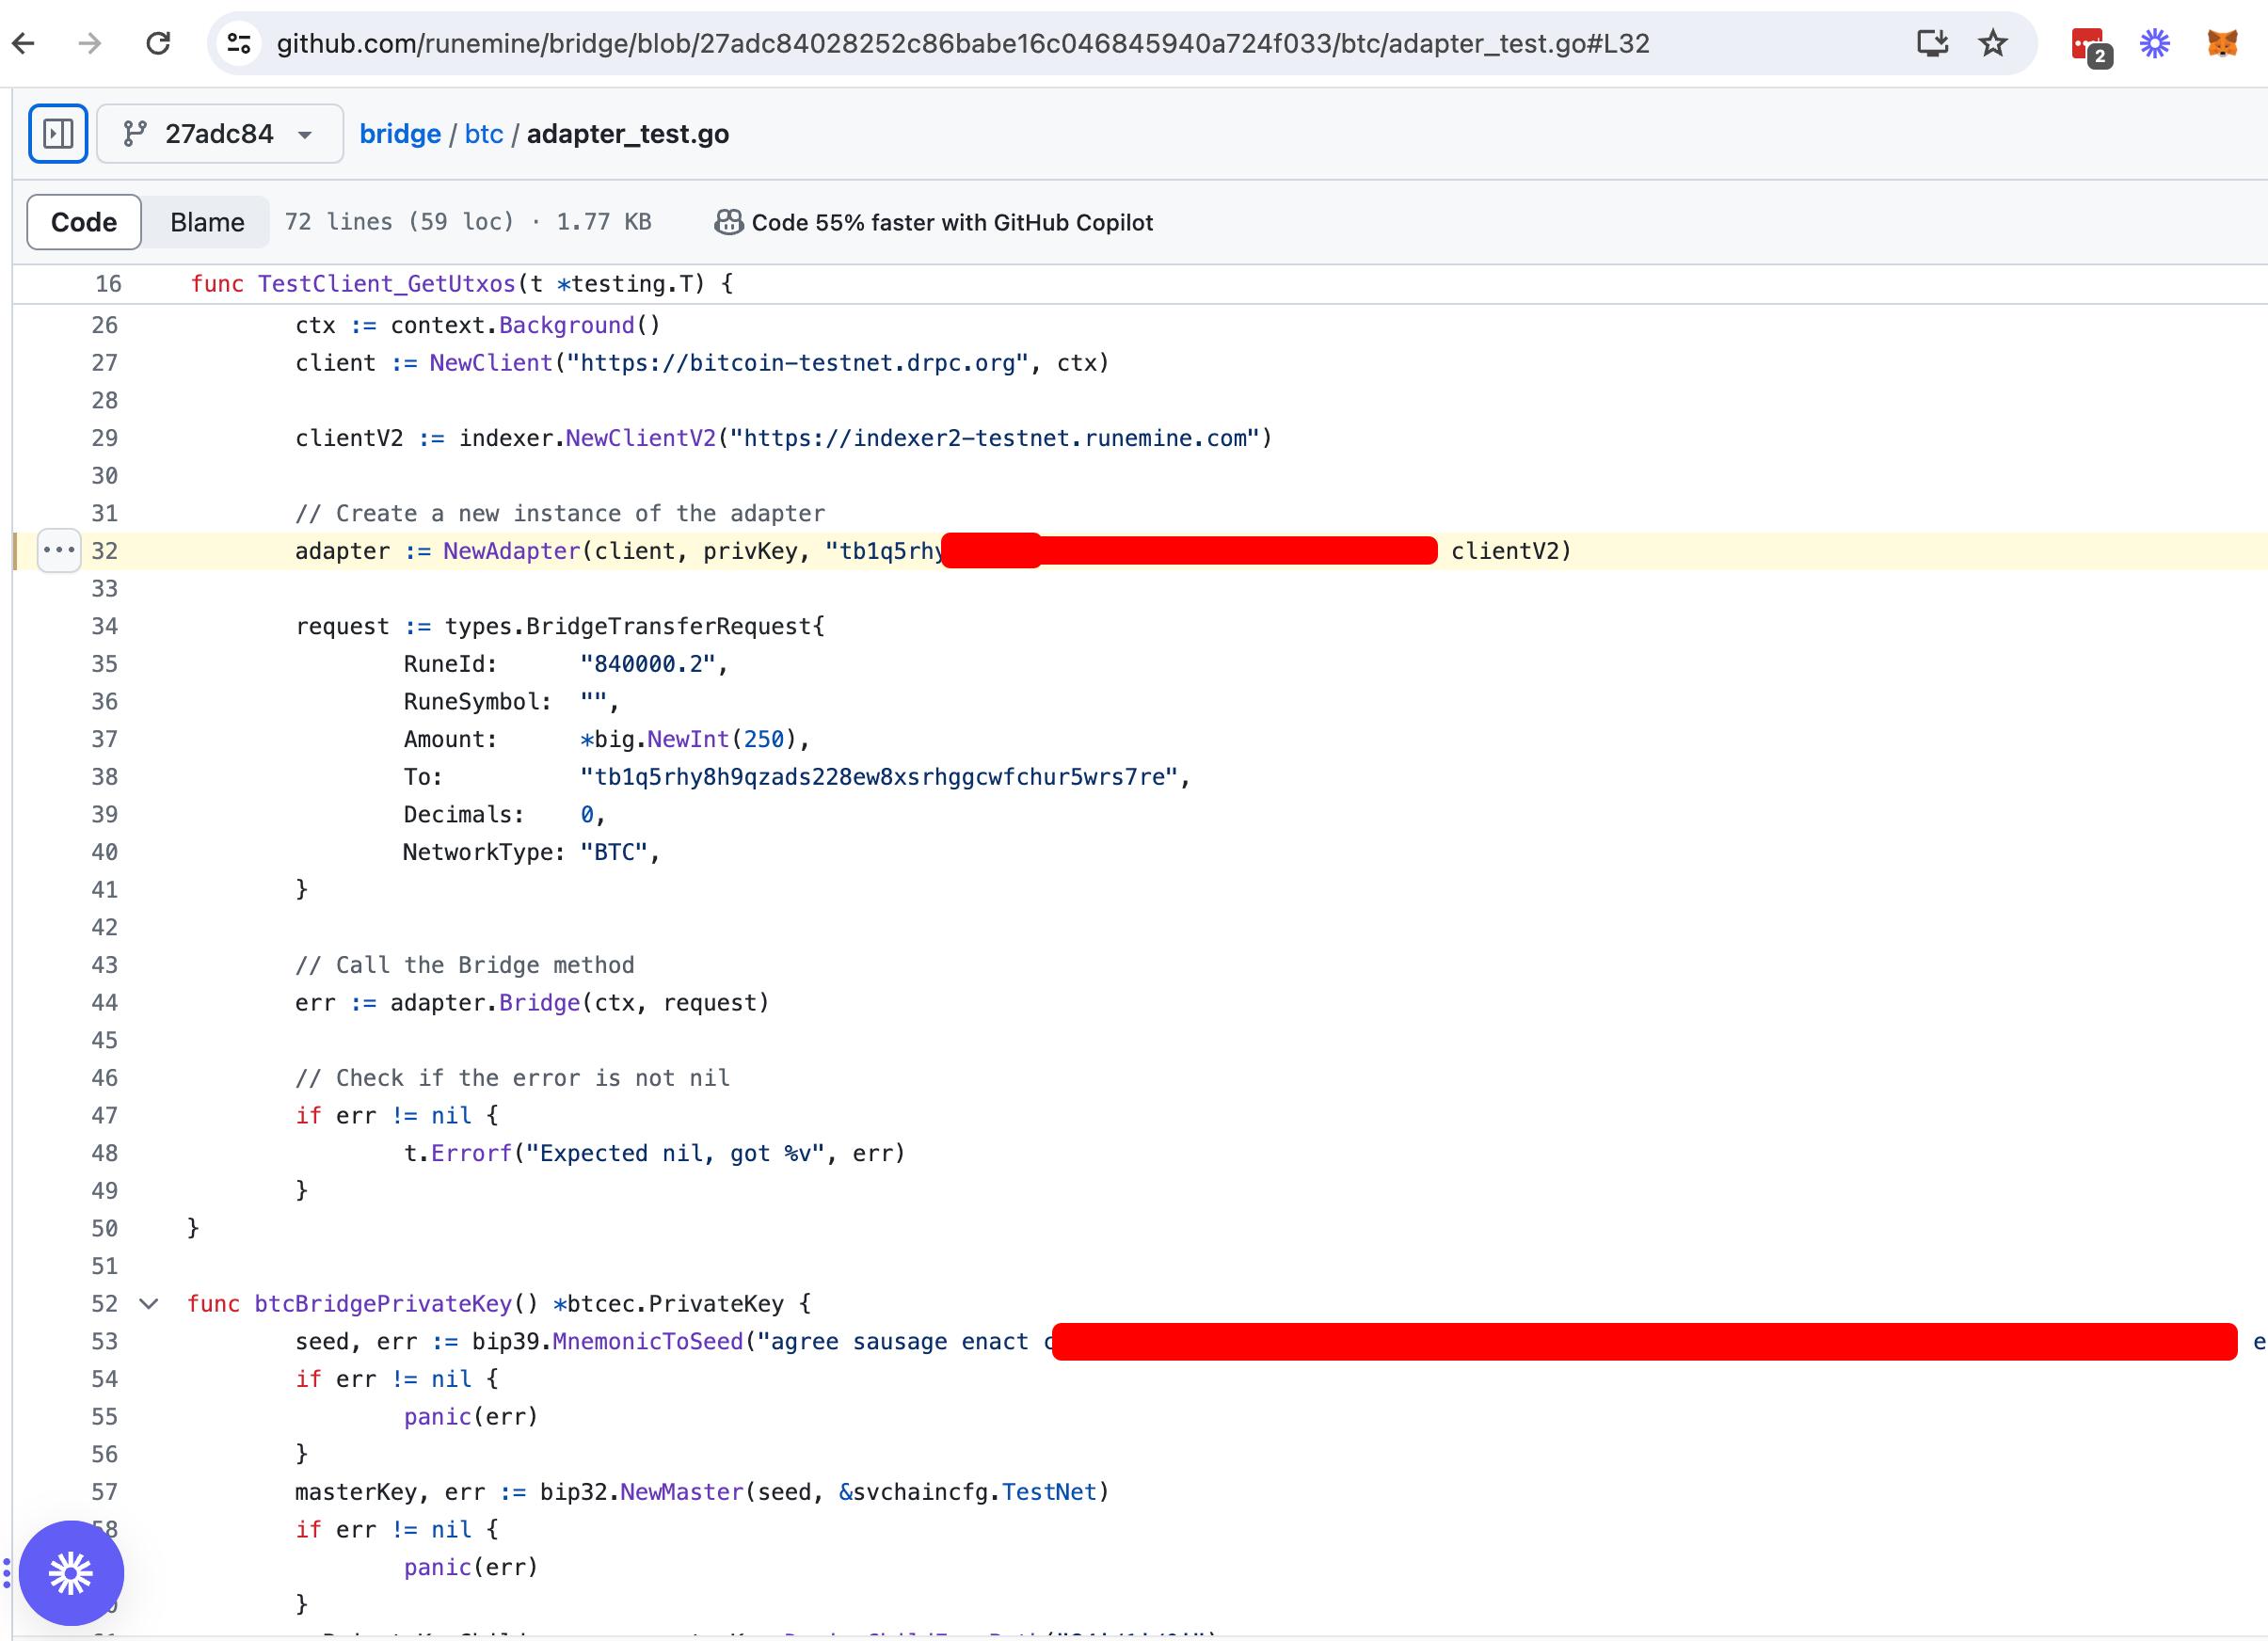Click the indexer2-testnet.runemine.com URL string
Screen dimensions: 2268x1641
click(x=994, y=438)
